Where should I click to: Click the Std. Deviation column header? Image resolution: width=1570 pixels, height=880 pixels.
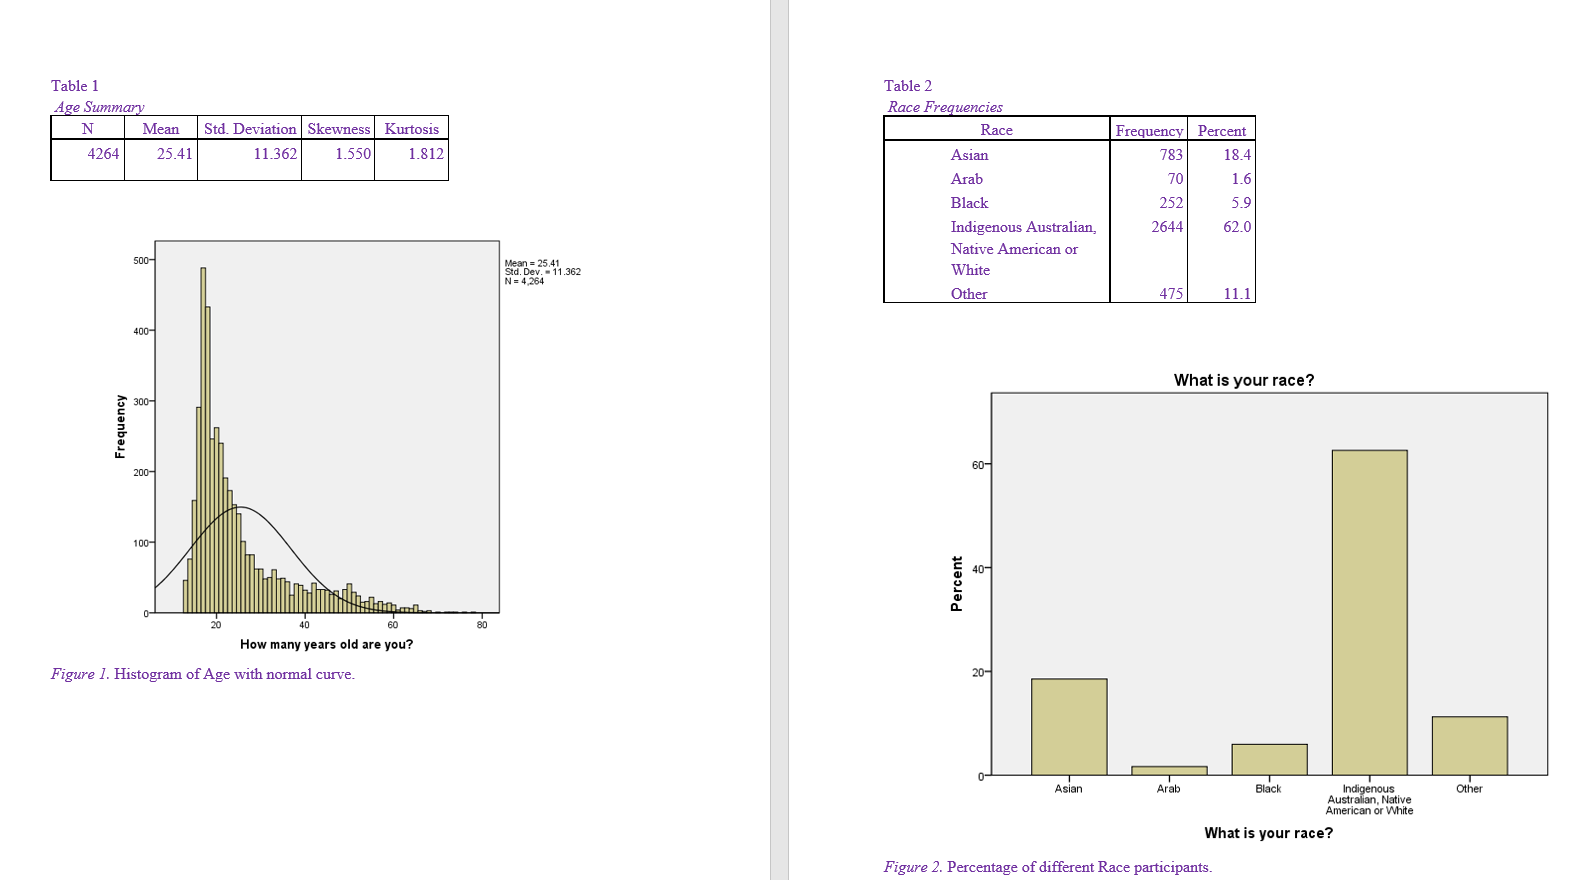[250, 129]
